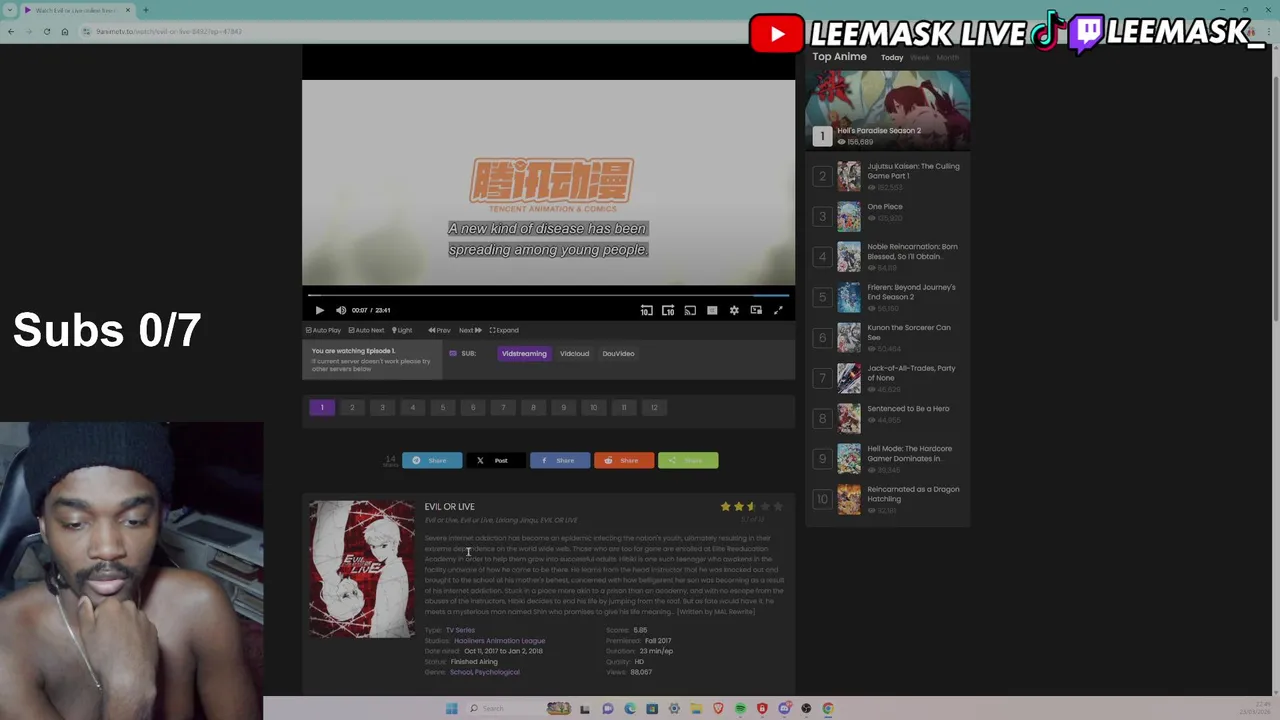This screenshot has height=720, width=1280.
Task: Open Brave browser from taskbar
Action: (718, 709)
